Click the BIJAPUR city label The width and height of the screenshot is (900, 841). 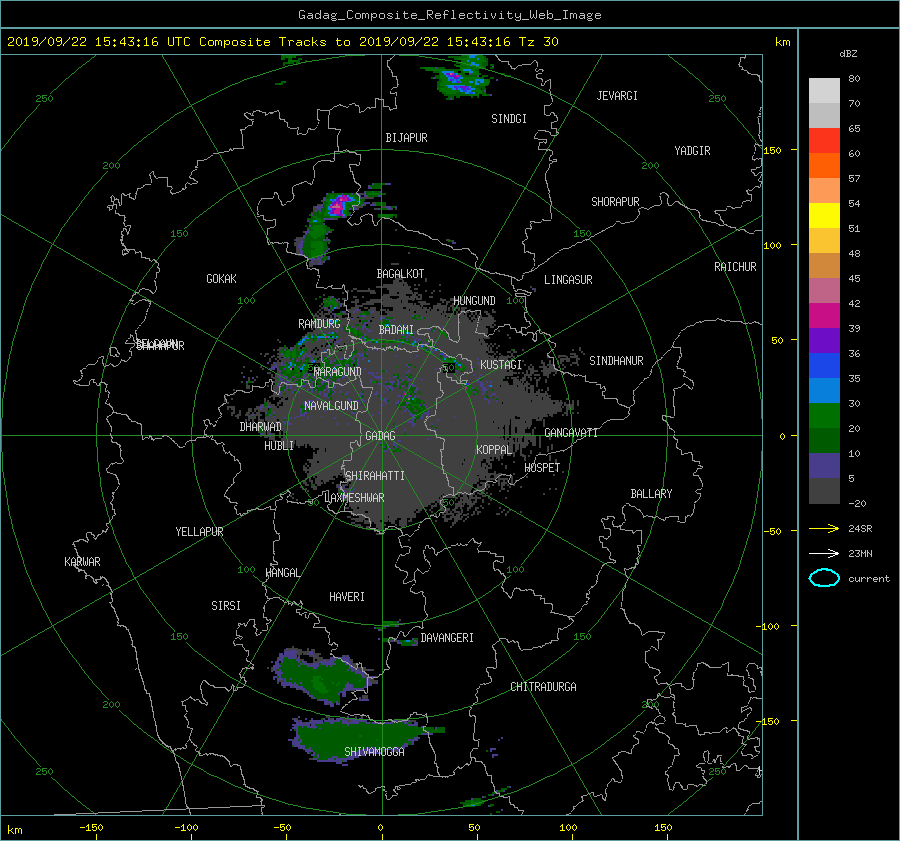[406, 138]
